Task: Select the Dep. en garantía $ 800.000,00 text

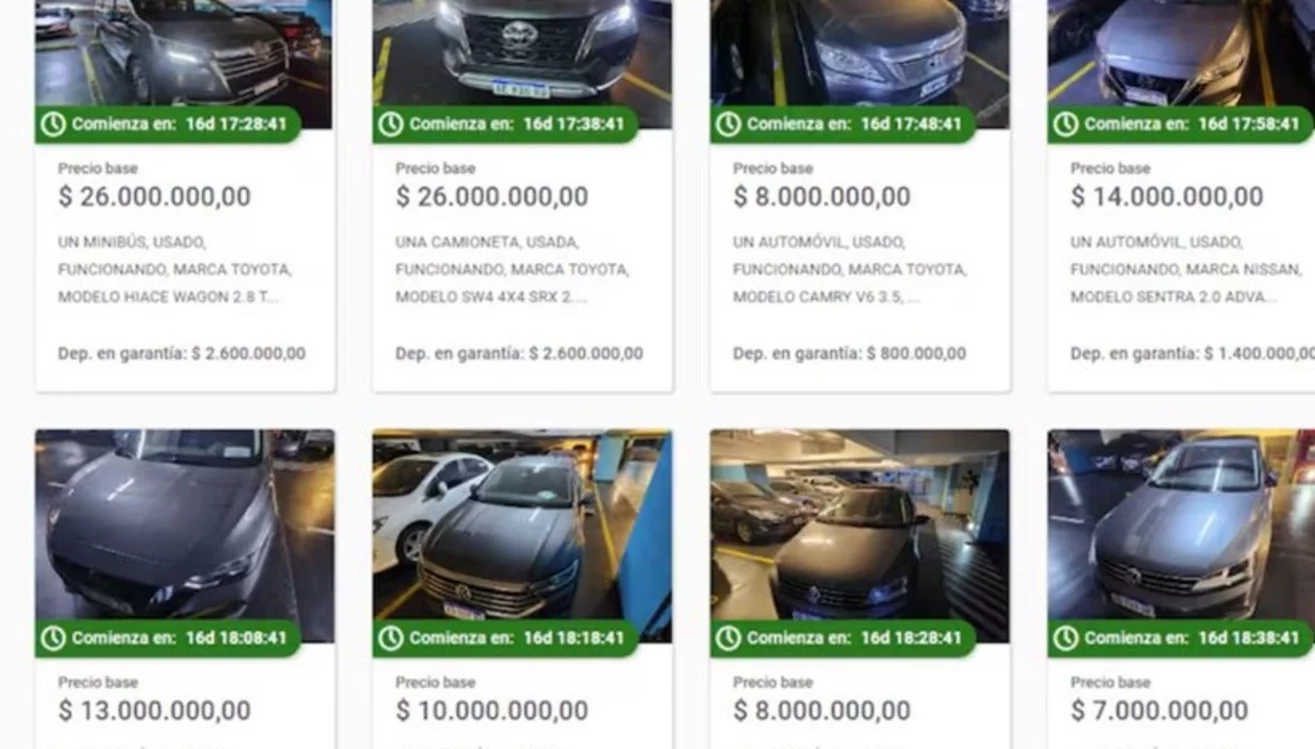Action: pos(849,353)
